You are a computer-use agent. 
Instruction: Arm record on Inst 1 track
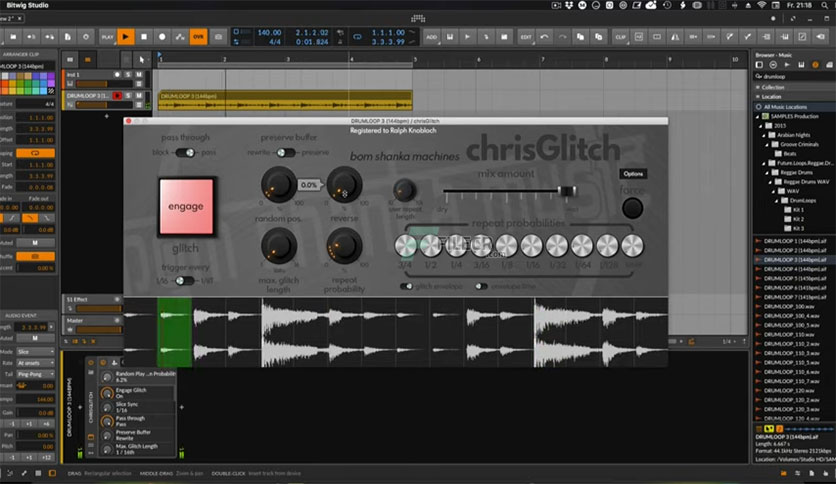coord(117,75)
